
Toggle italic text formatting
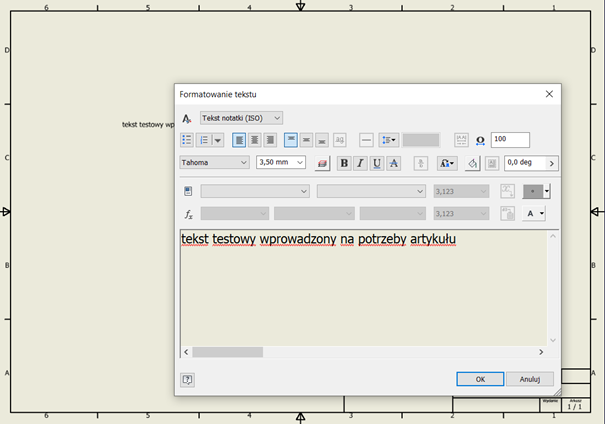pos(360,163)
